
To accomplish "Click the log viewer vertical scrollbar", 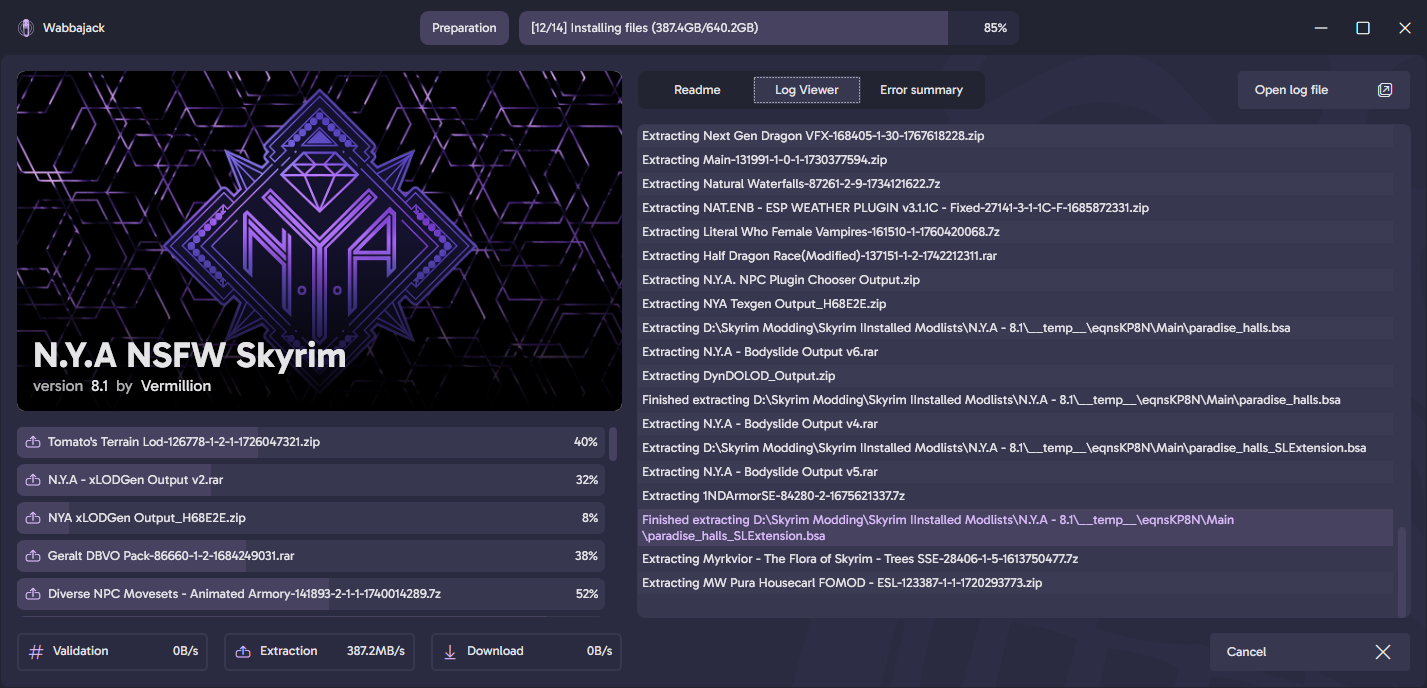I will tap(1402, 572).
